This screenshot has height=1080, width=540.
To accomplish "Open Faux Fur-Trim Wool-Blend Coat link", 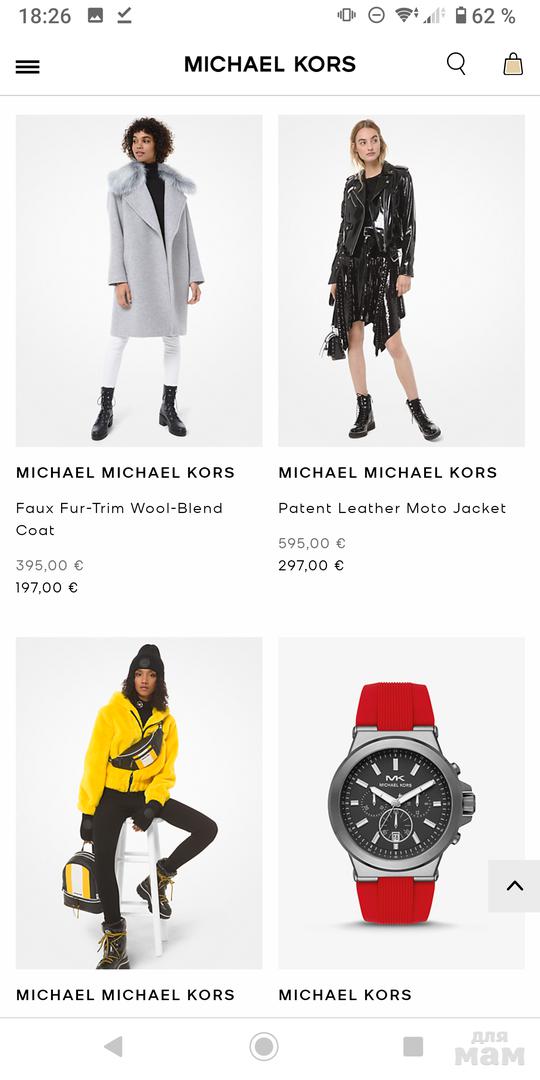I will 119,519.
